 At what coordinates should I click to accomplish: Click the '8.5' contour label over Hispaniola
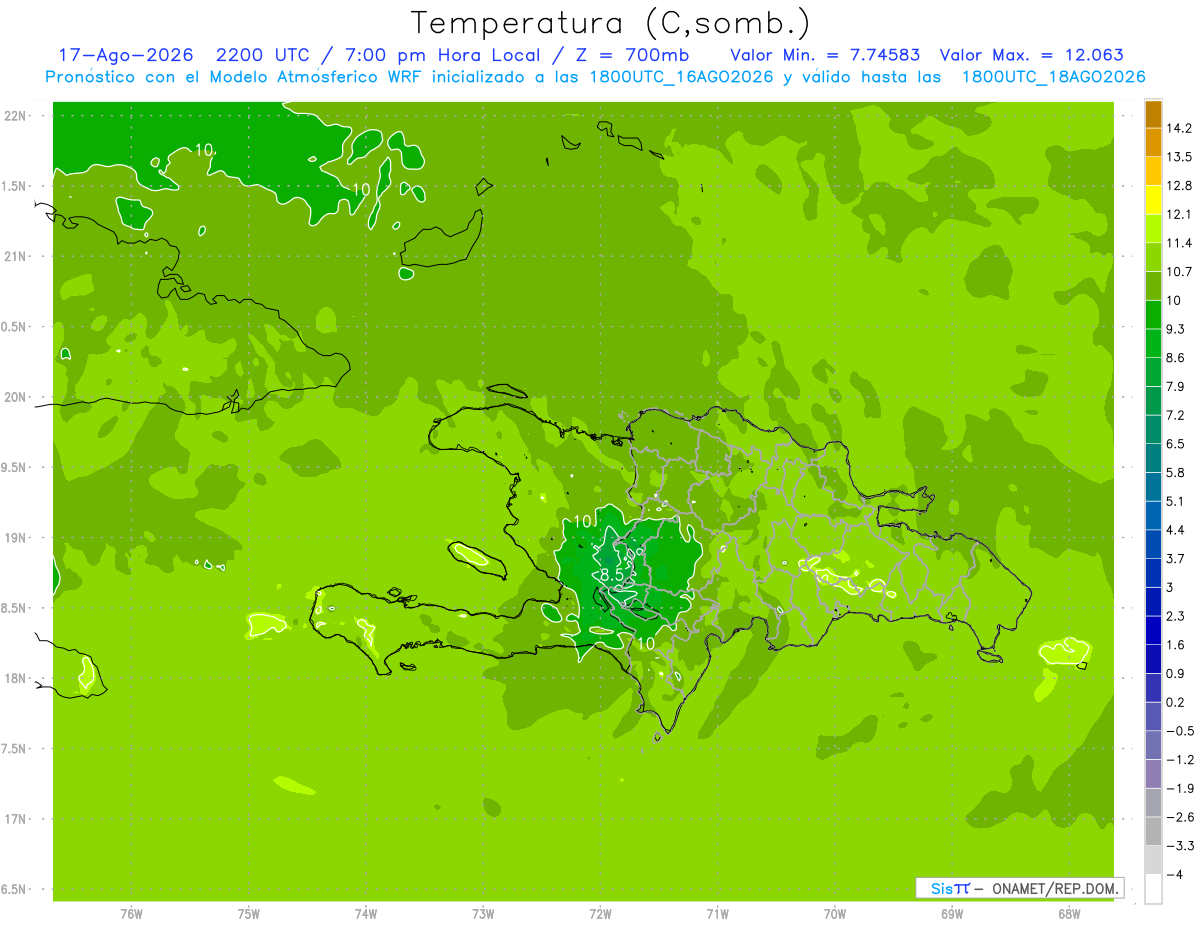point(611,575)
